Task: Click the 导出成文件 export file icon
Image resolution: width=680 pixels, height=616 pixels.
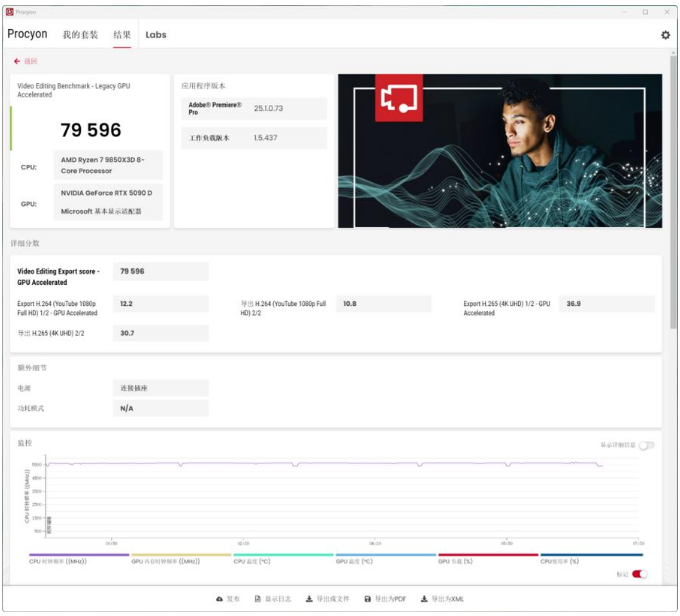Action: (309, 599)
